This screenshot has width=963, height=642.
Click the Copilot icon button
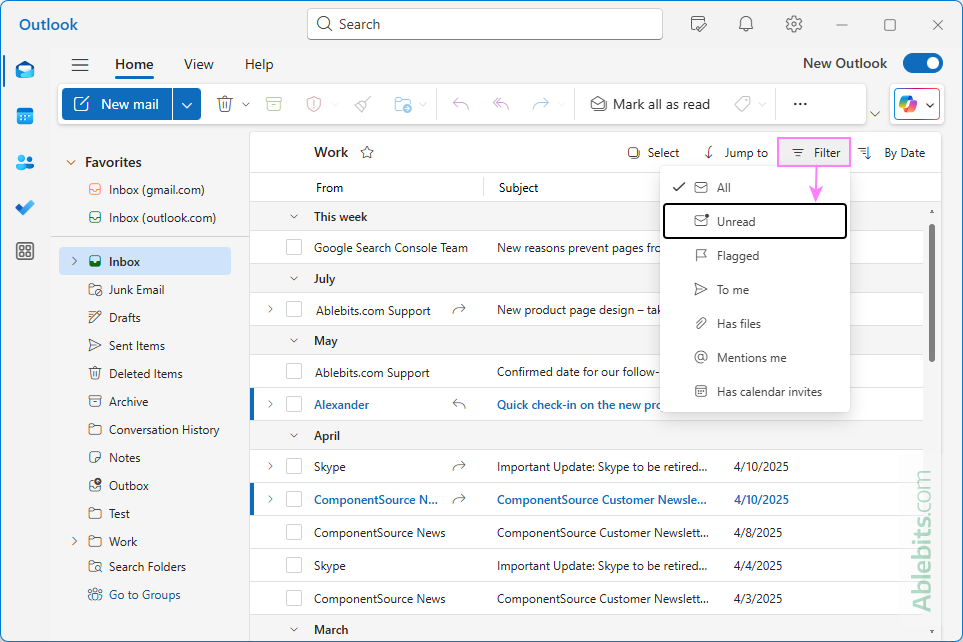tap(907, 104)
